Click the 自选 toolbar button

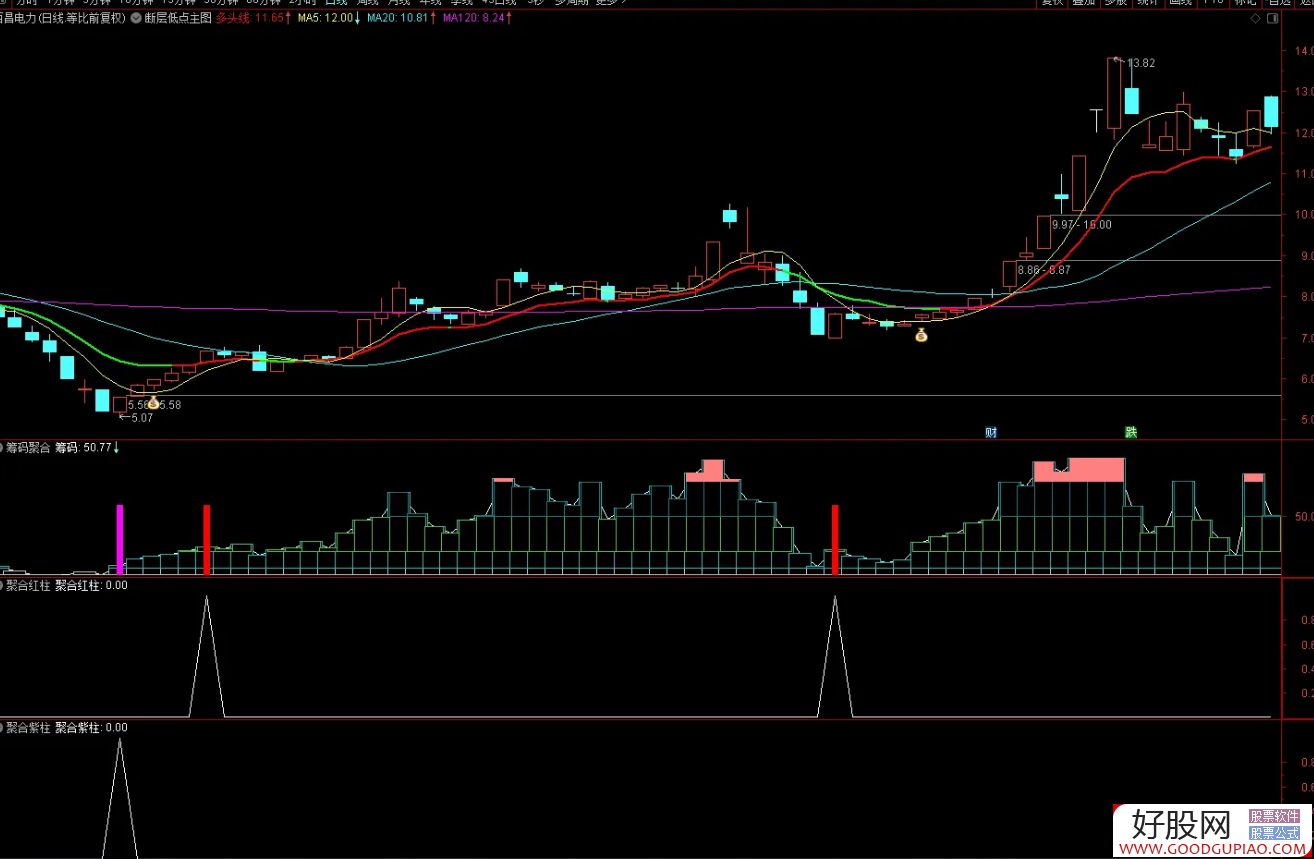coord(1279,2)
